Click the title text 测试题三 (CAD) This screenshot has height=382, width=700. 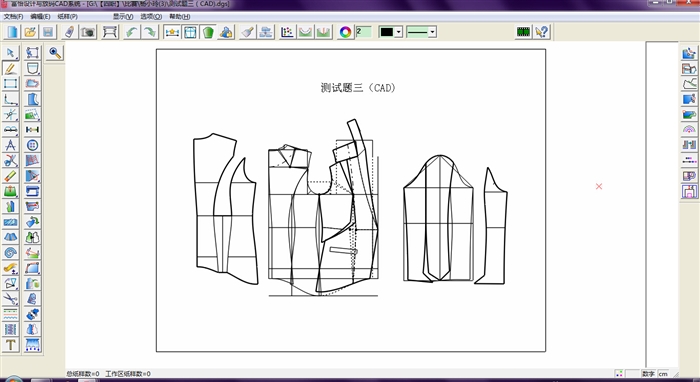358,87
